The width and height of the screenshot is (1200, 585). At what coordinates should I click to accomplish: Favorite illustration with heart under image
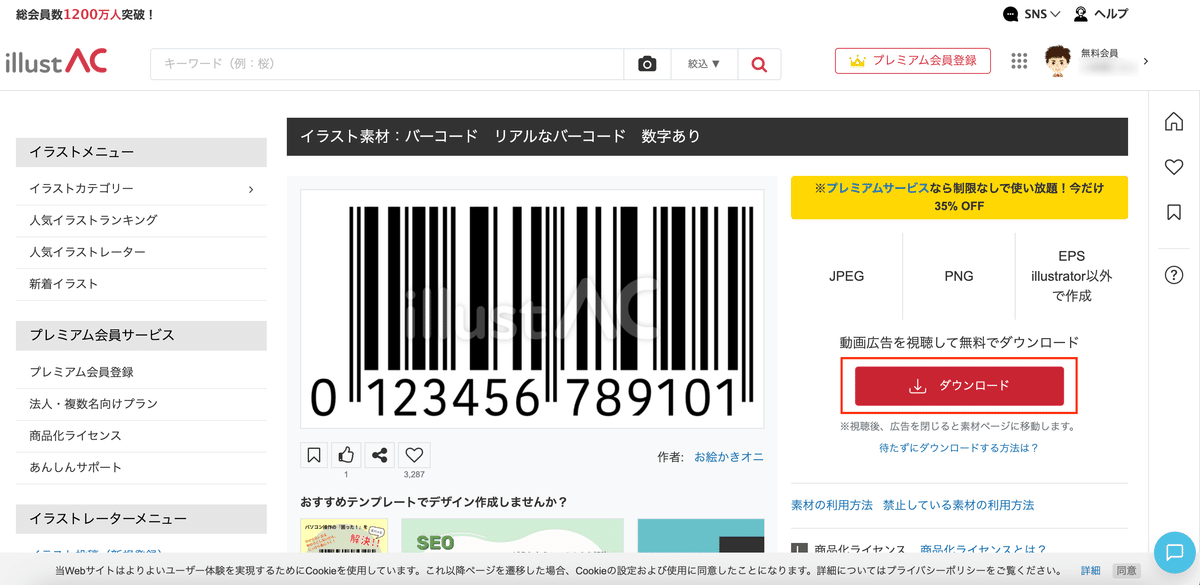pos(414,455)
